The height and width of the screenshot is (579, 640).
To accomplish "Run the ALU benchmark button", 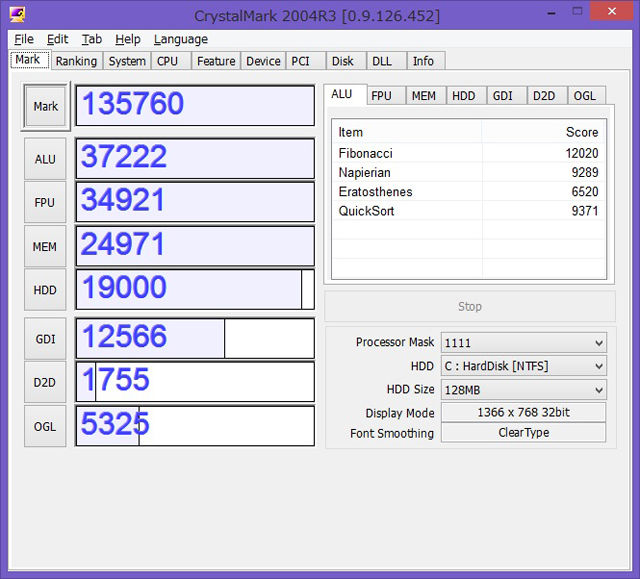I will pos(45,159).
